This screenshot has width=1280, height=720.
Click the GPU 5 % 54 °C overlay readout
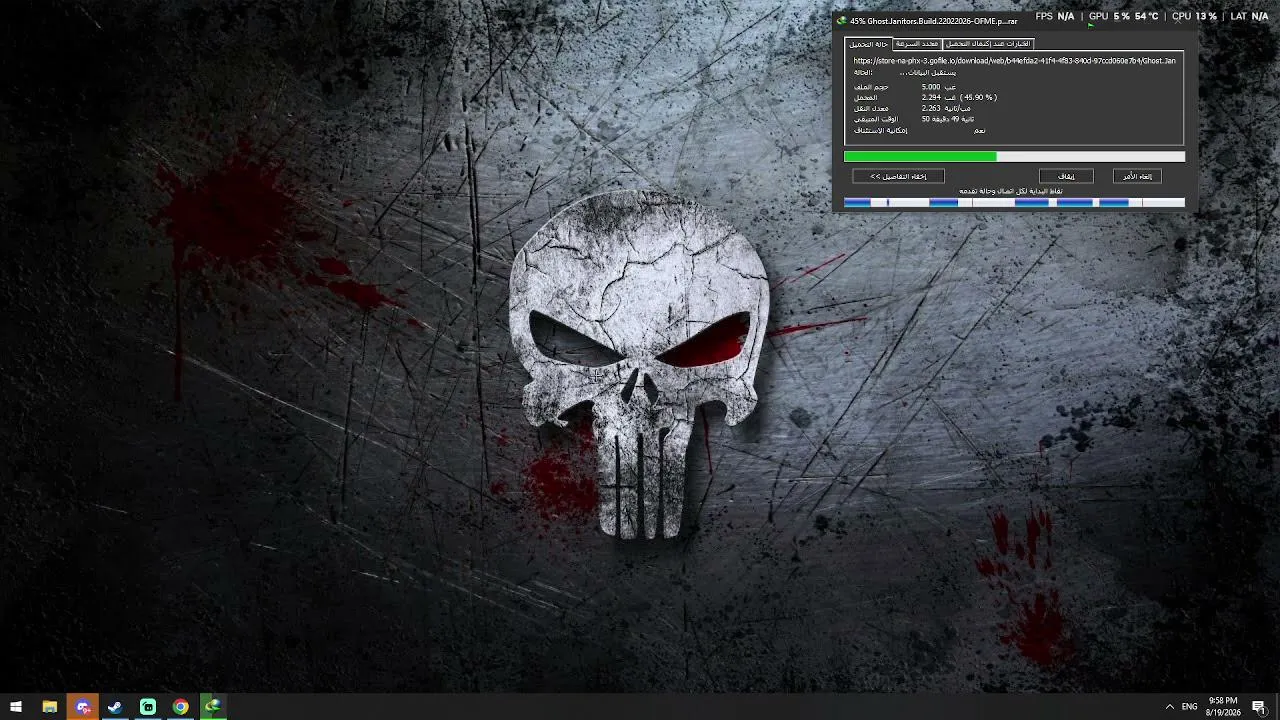coord(1124,16)
